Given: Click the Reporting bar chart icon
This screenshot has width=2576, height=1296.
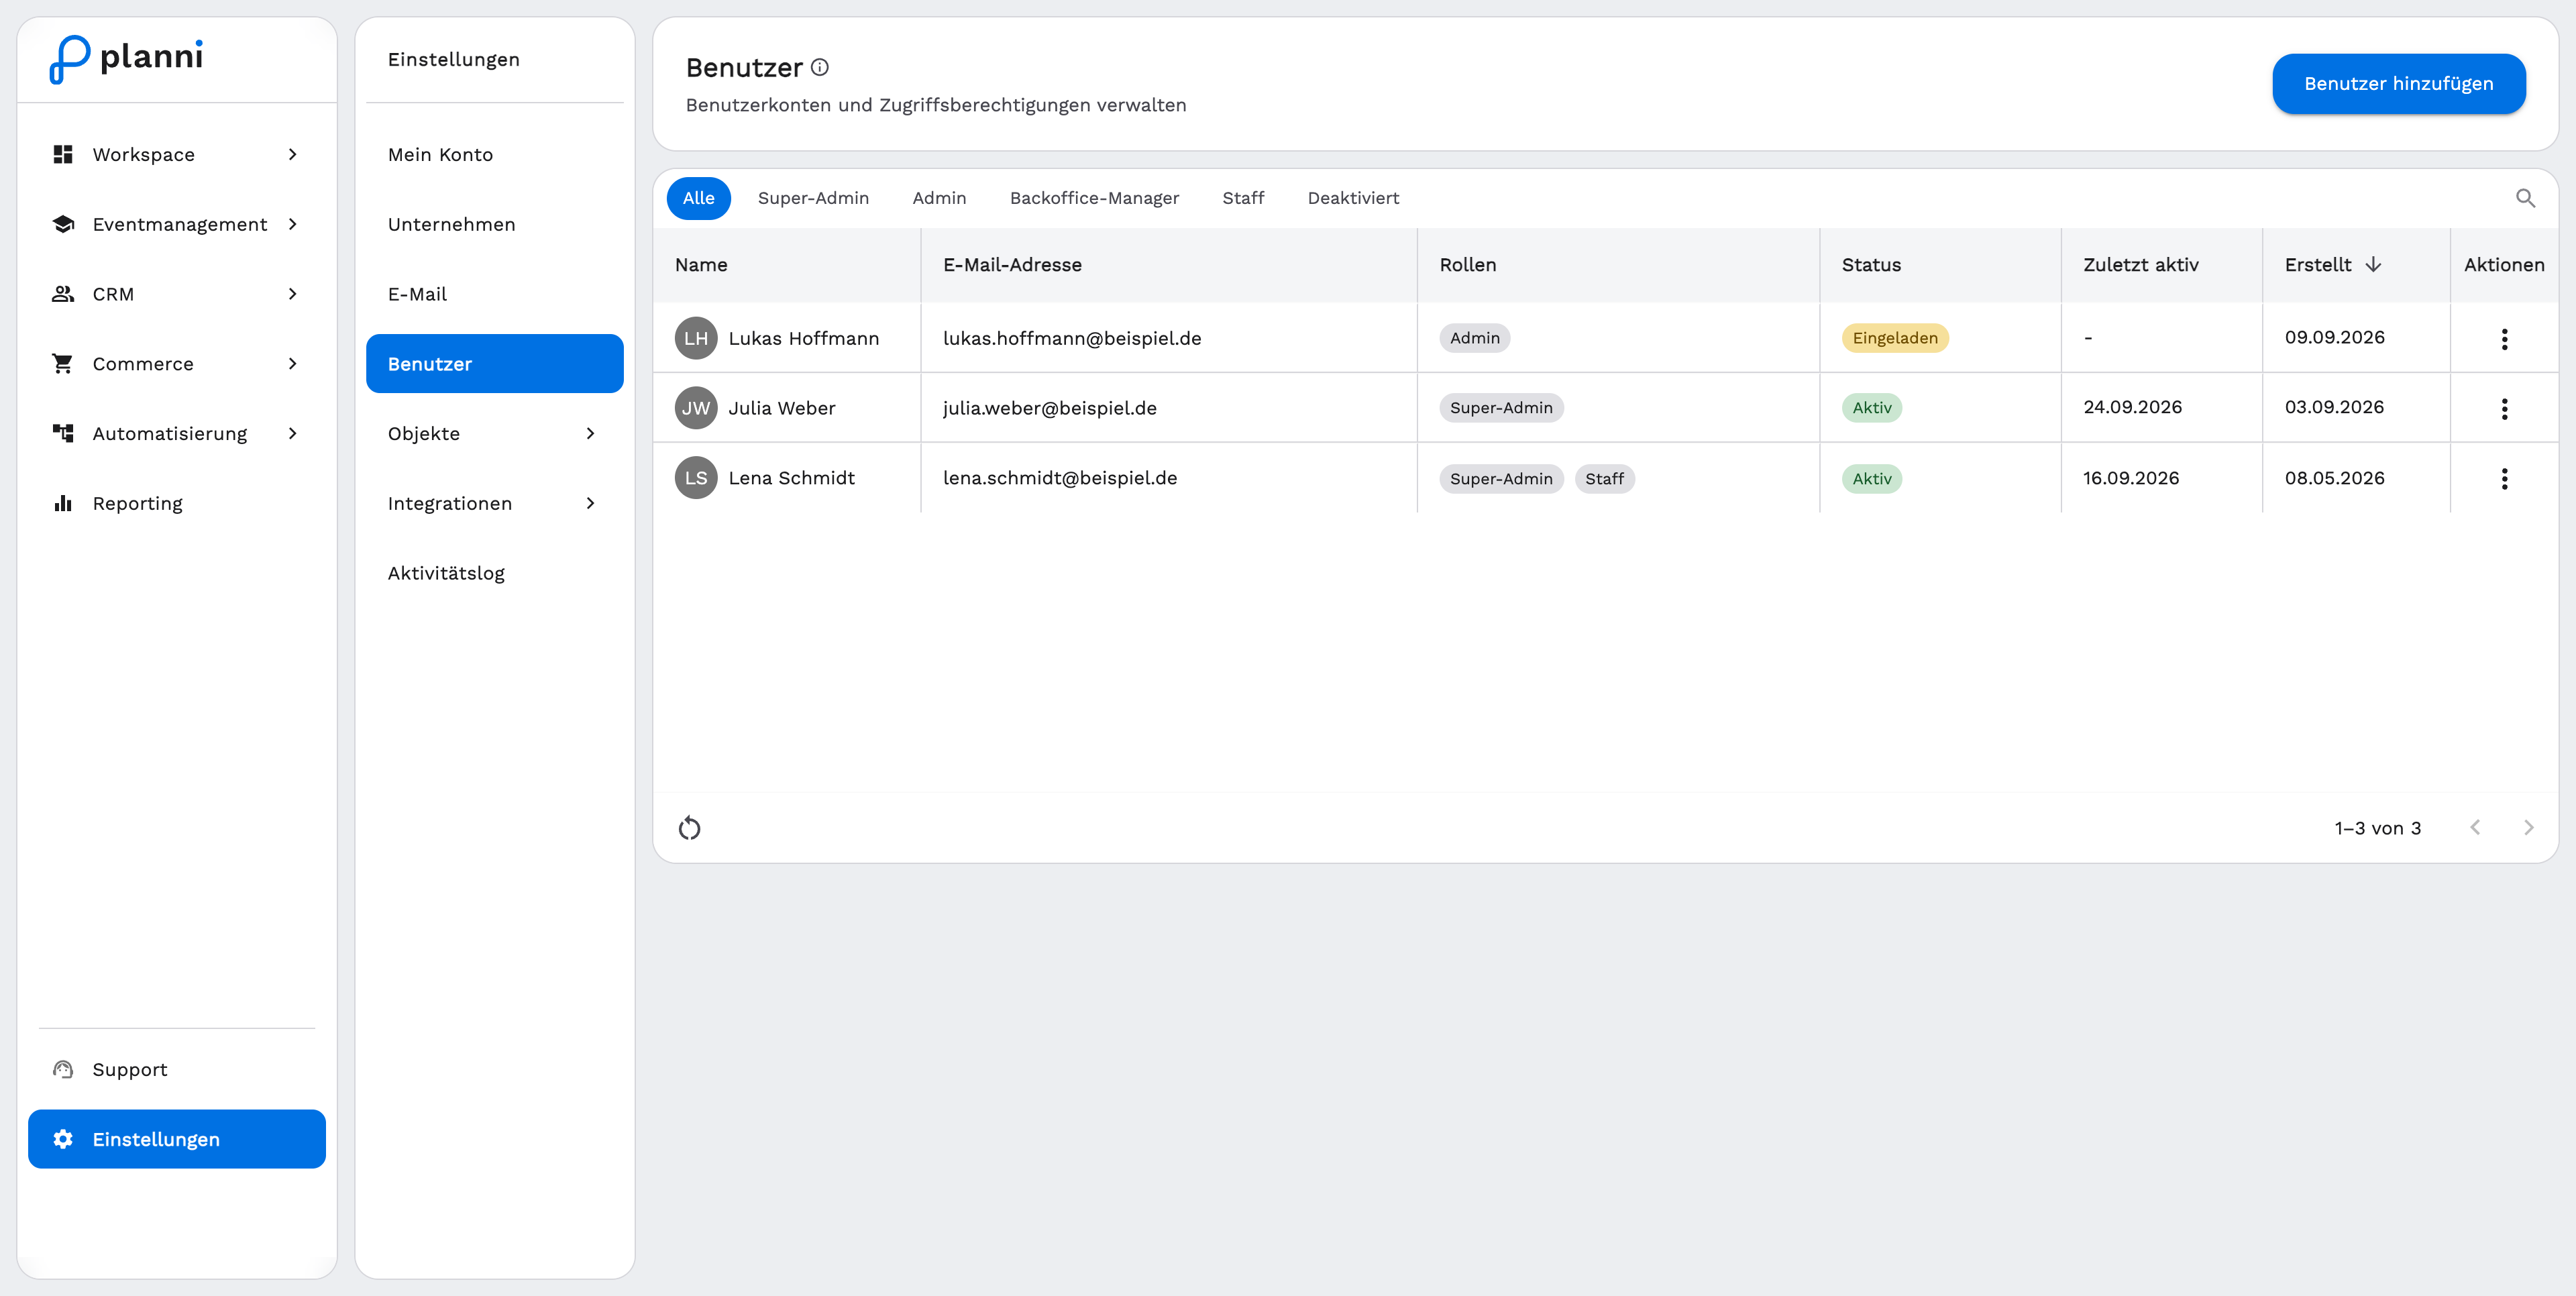Looking at the screenshot, I should pos(63,503).
